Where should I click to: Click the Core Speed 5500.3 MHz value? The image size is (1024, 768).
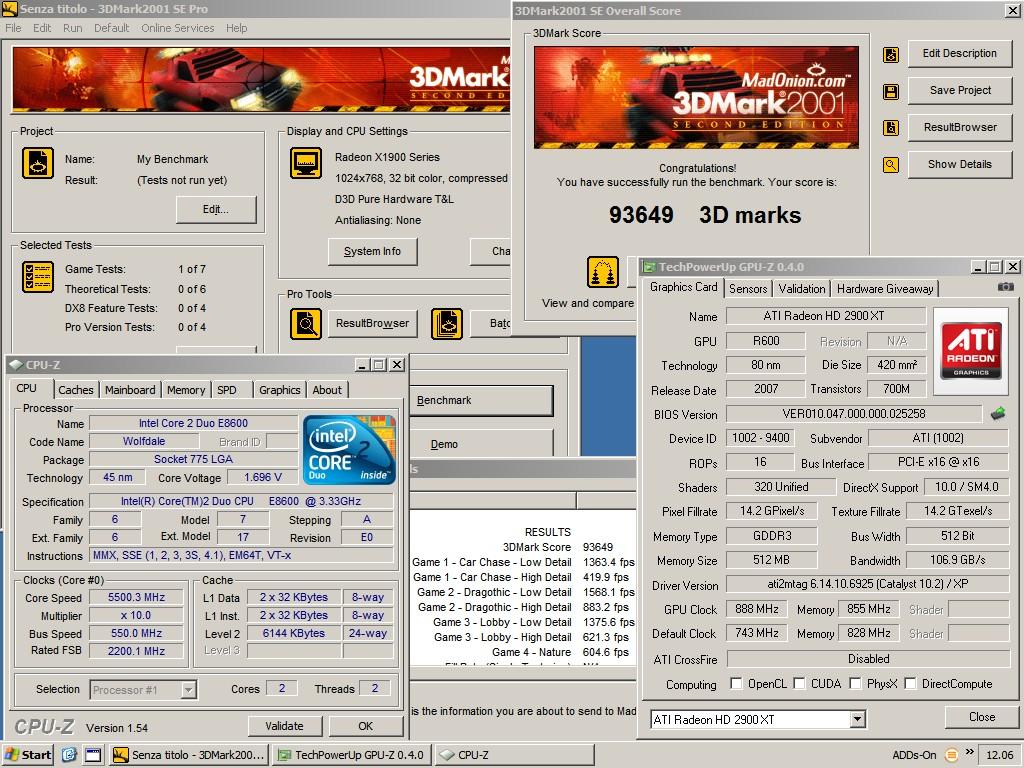coord(136,597)
